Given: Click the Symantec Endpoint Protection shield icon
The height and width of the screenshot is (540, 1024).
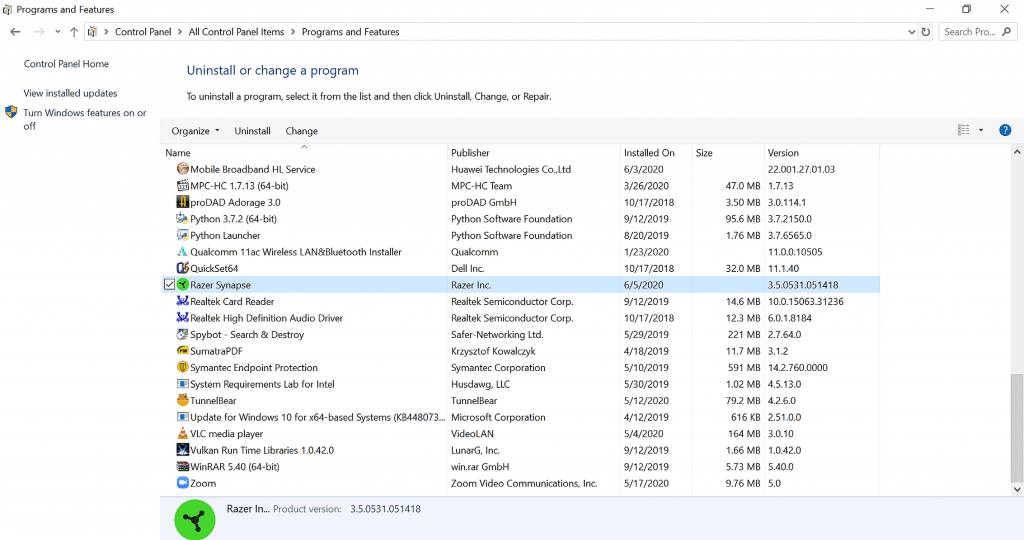Looking at the screenshot, I should pyautogui.click(x=183, y=367).
